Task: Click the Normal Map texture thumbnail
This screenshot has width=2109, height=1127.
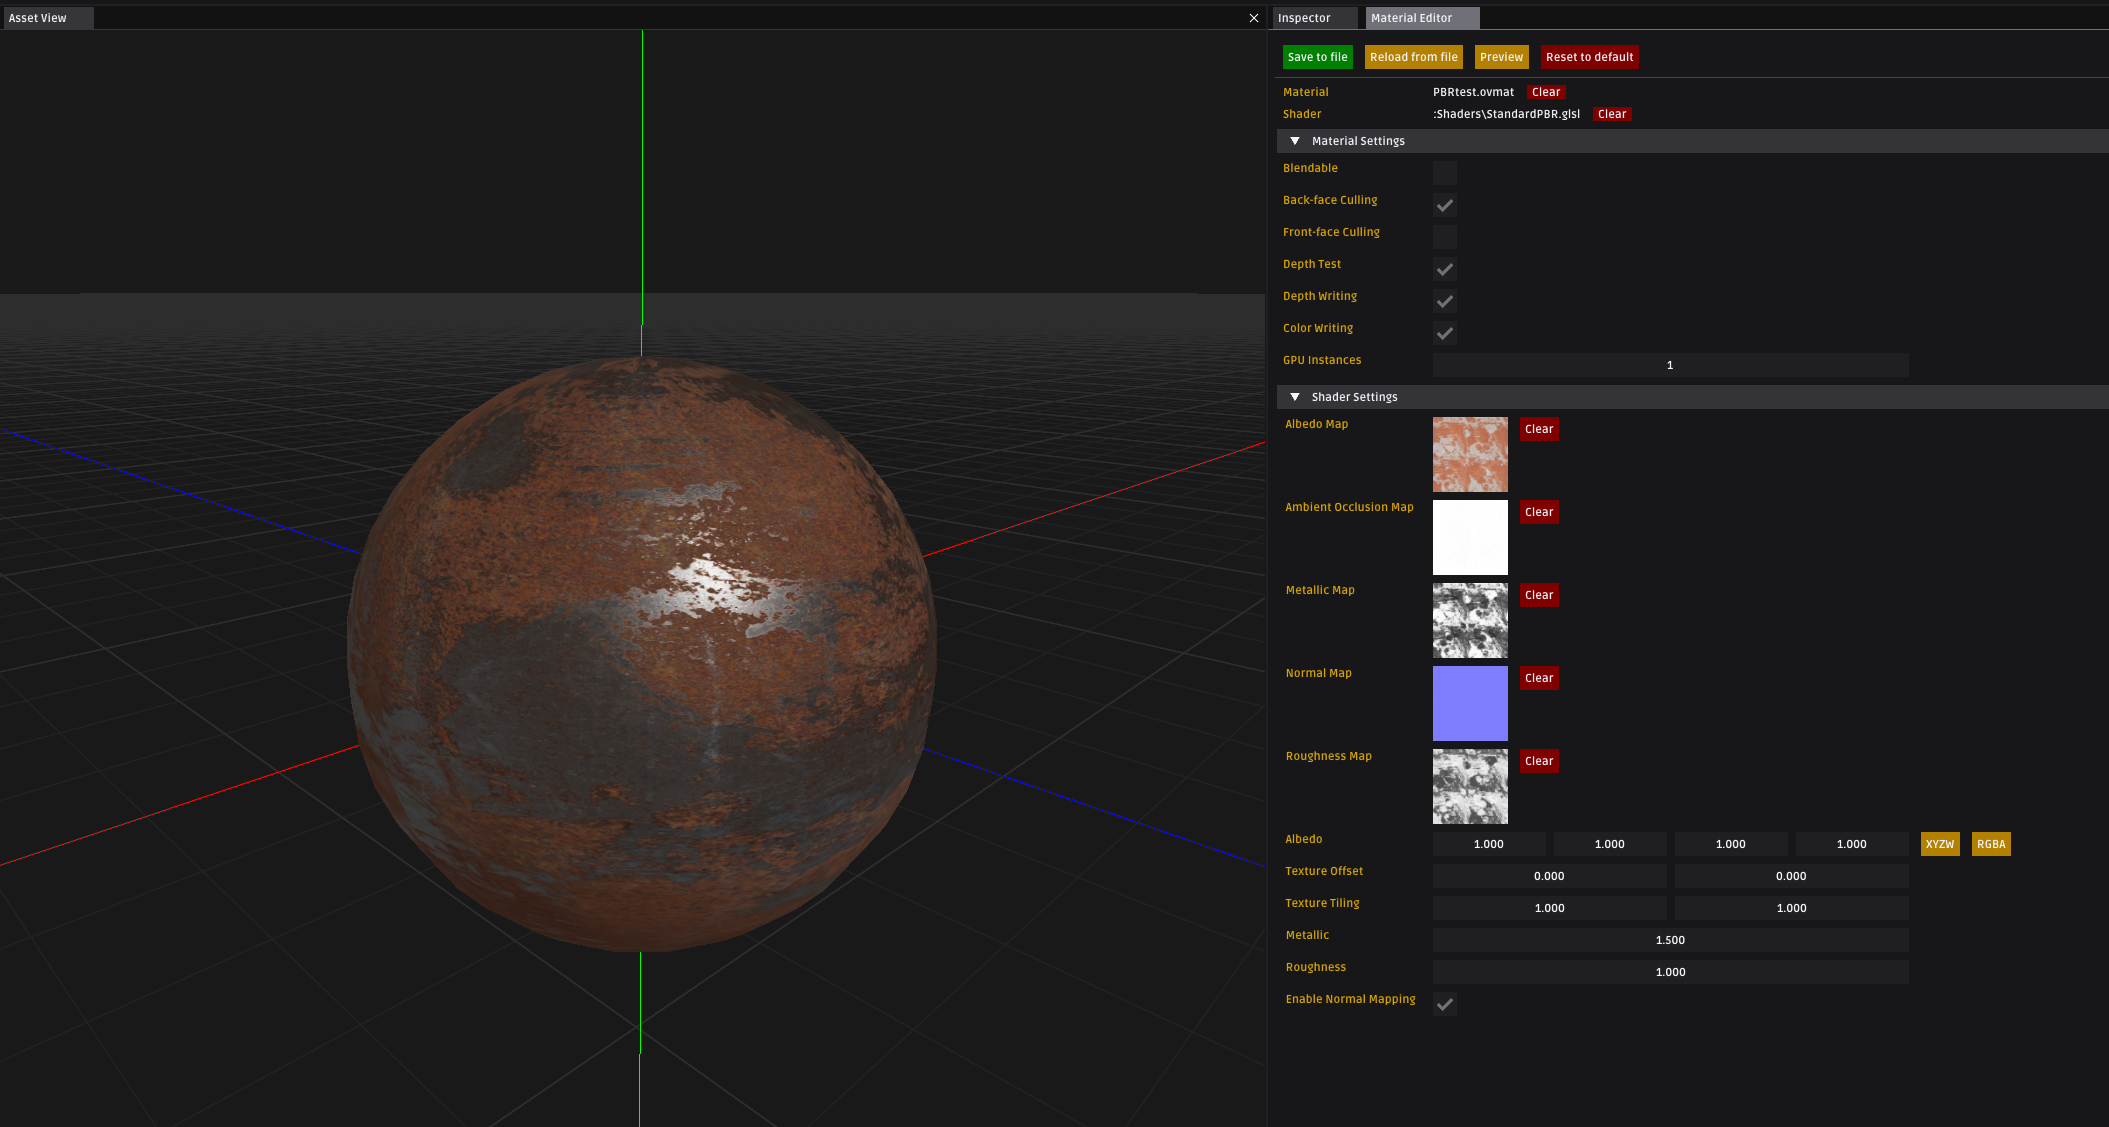Action: pos(1470,703)
